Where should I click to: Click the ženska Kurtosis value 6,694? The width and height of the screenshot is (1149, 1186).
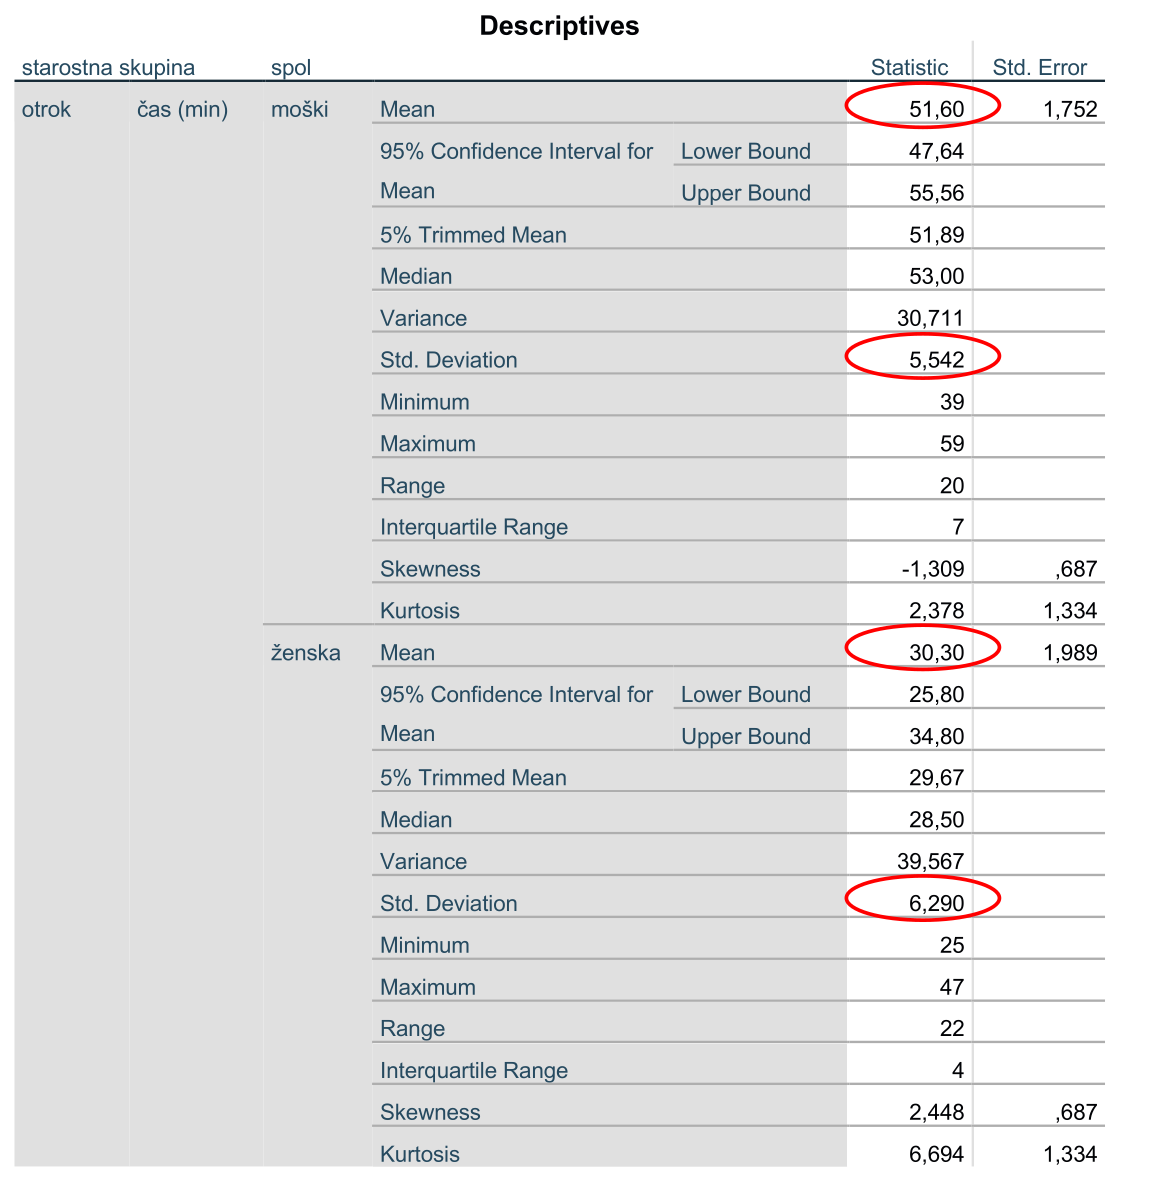936,1154
